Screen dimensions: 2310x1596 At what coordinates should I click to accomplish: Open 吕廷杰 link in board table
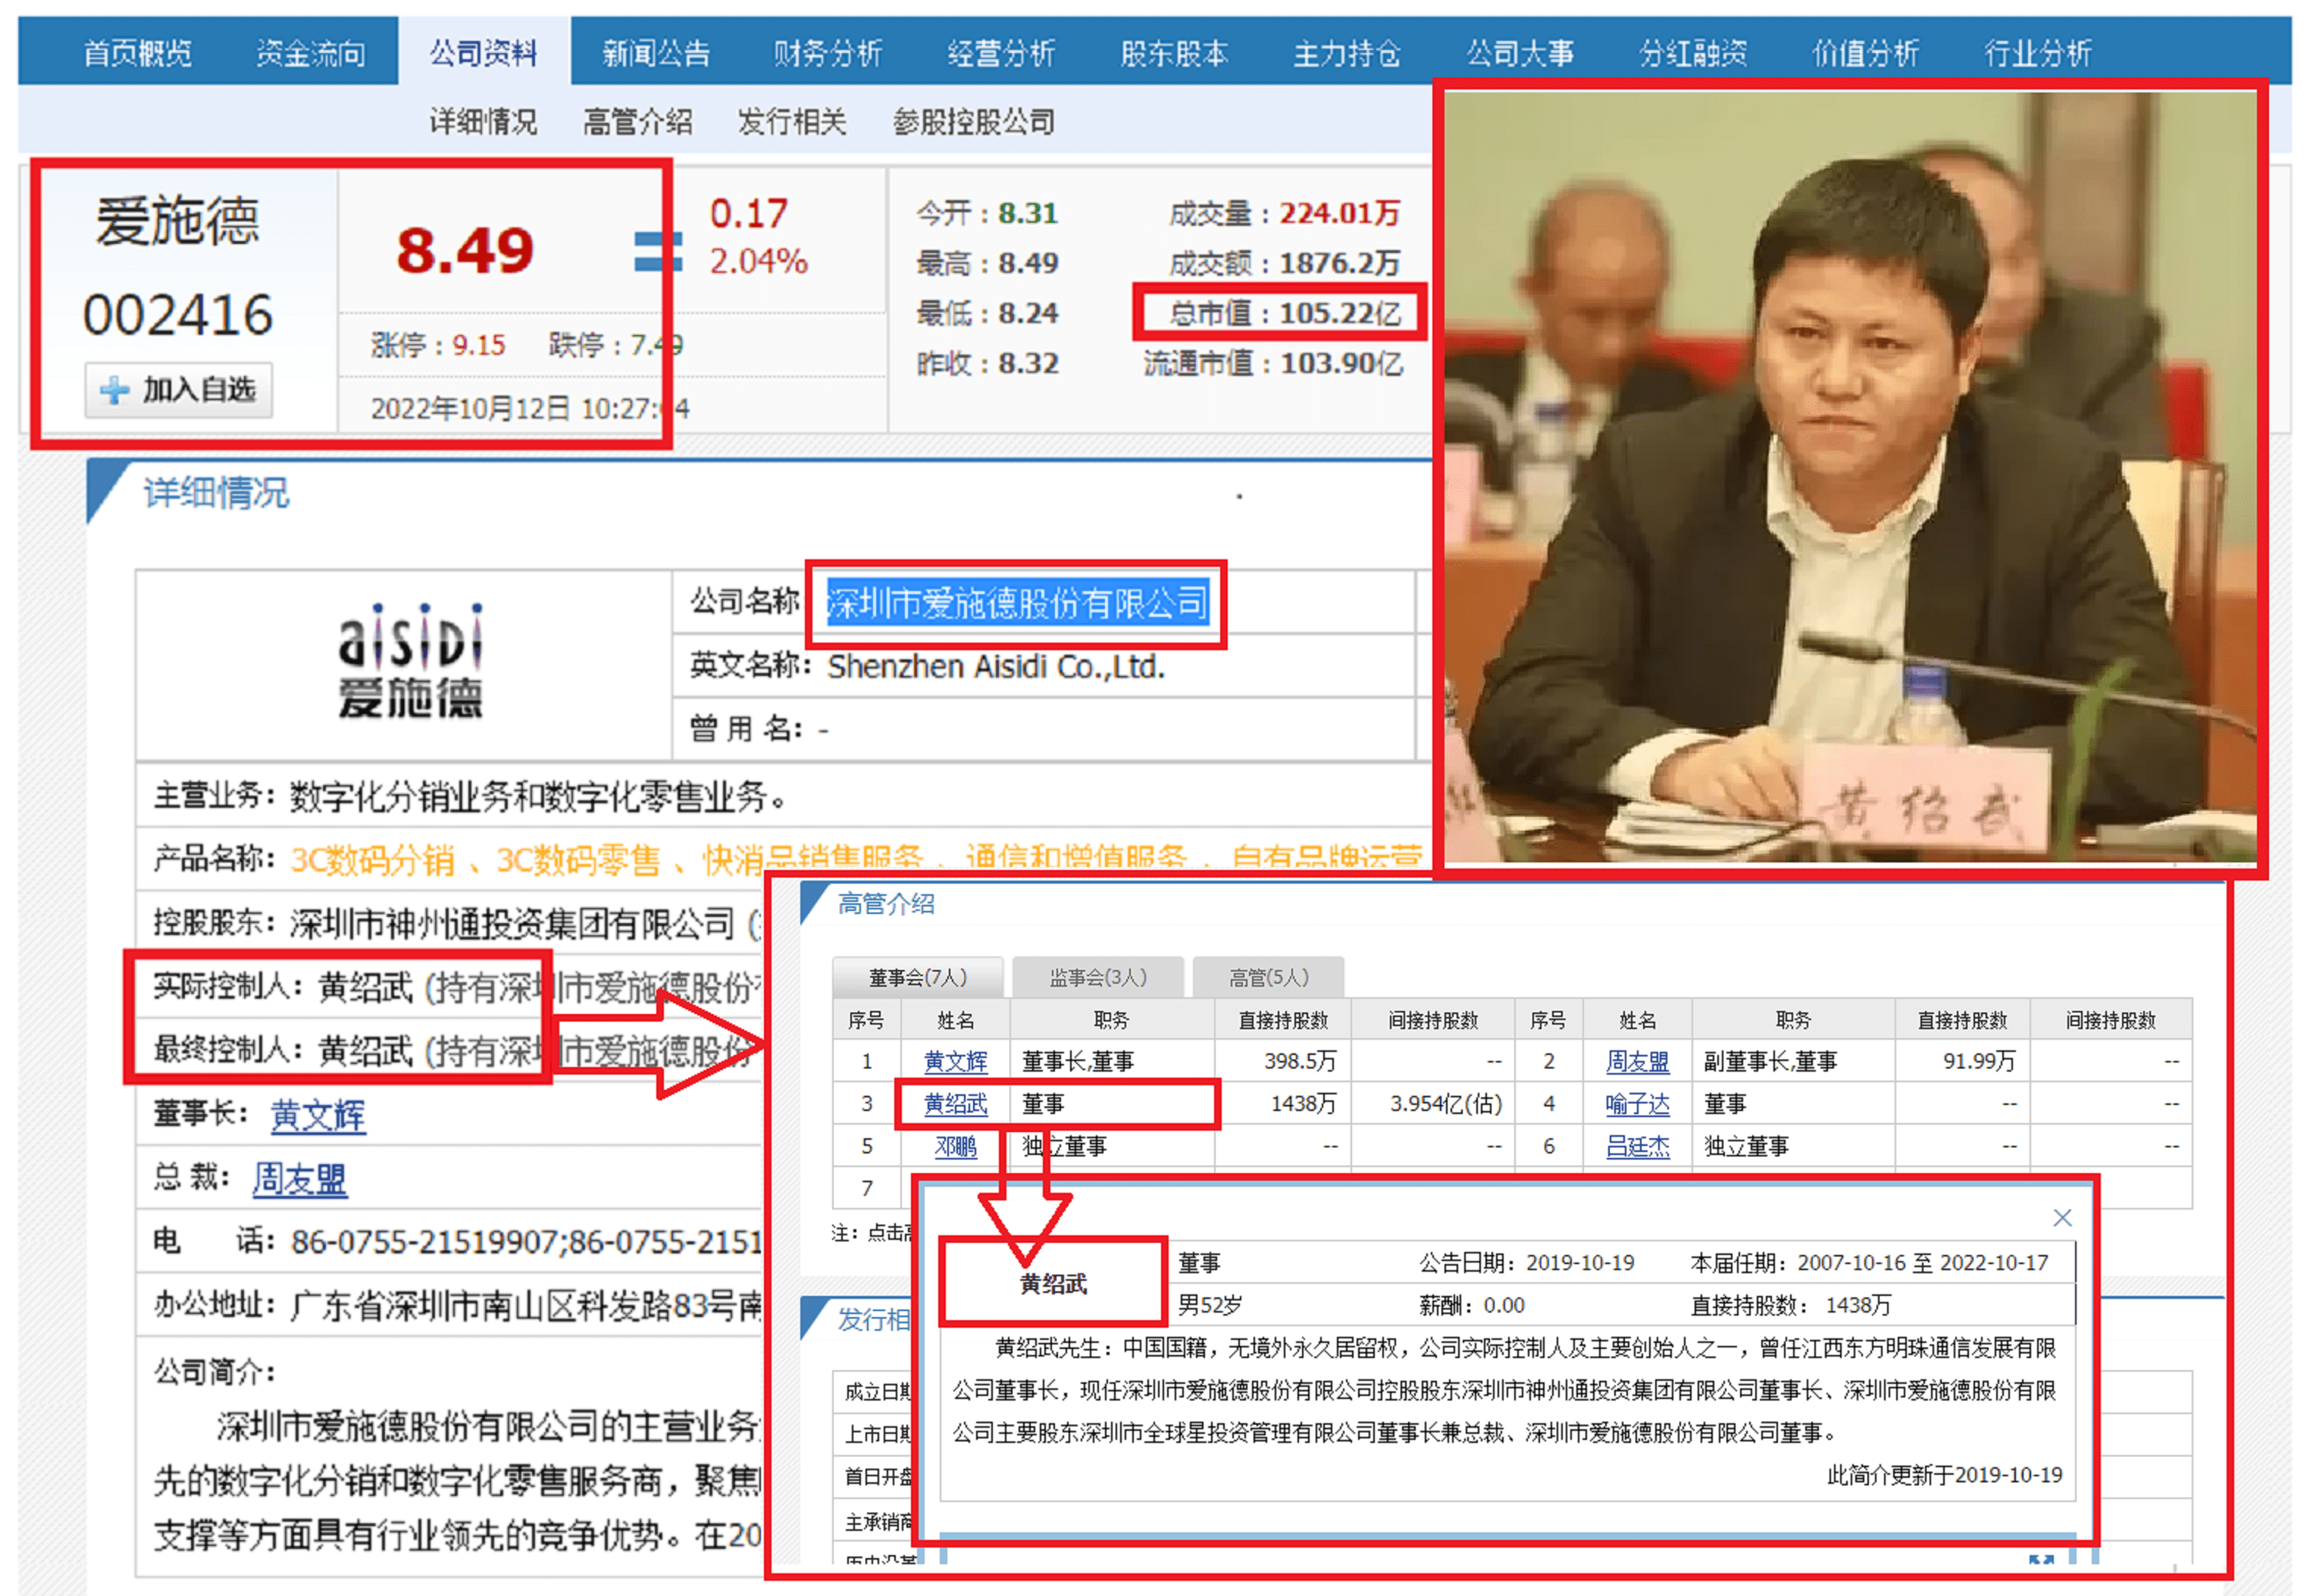1637,1146
